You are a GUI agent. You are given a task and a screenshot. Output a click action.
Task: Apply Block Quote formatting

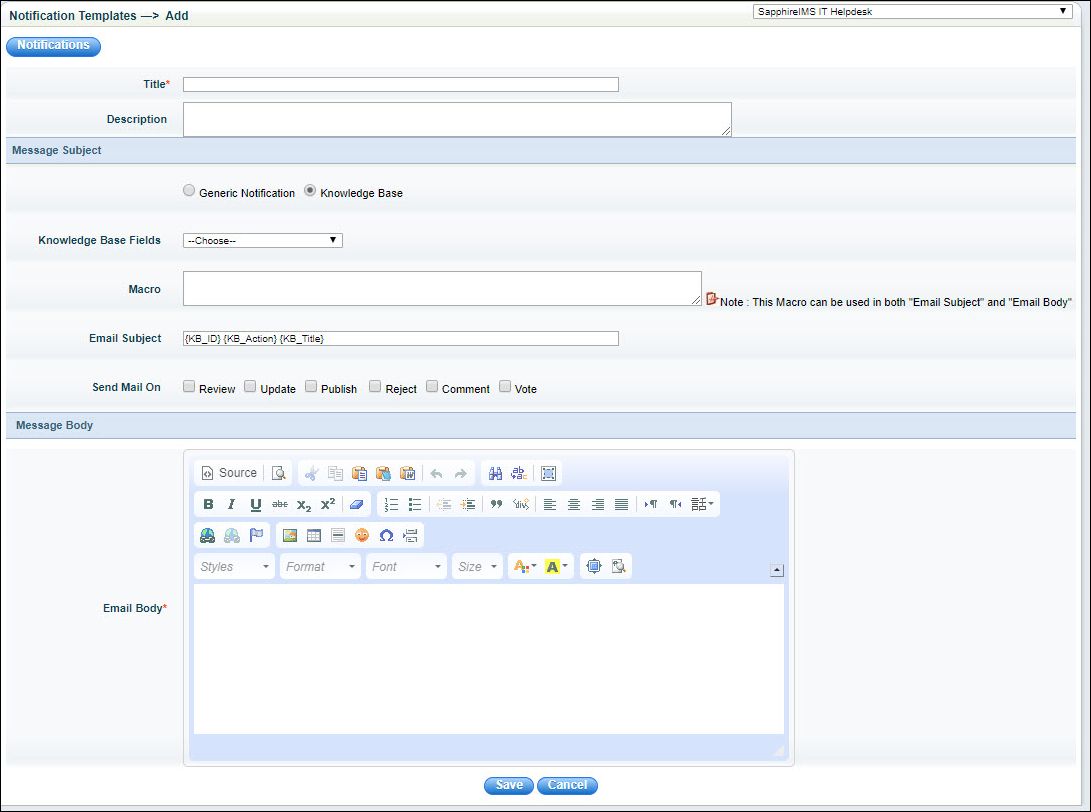tap(496, 504)
